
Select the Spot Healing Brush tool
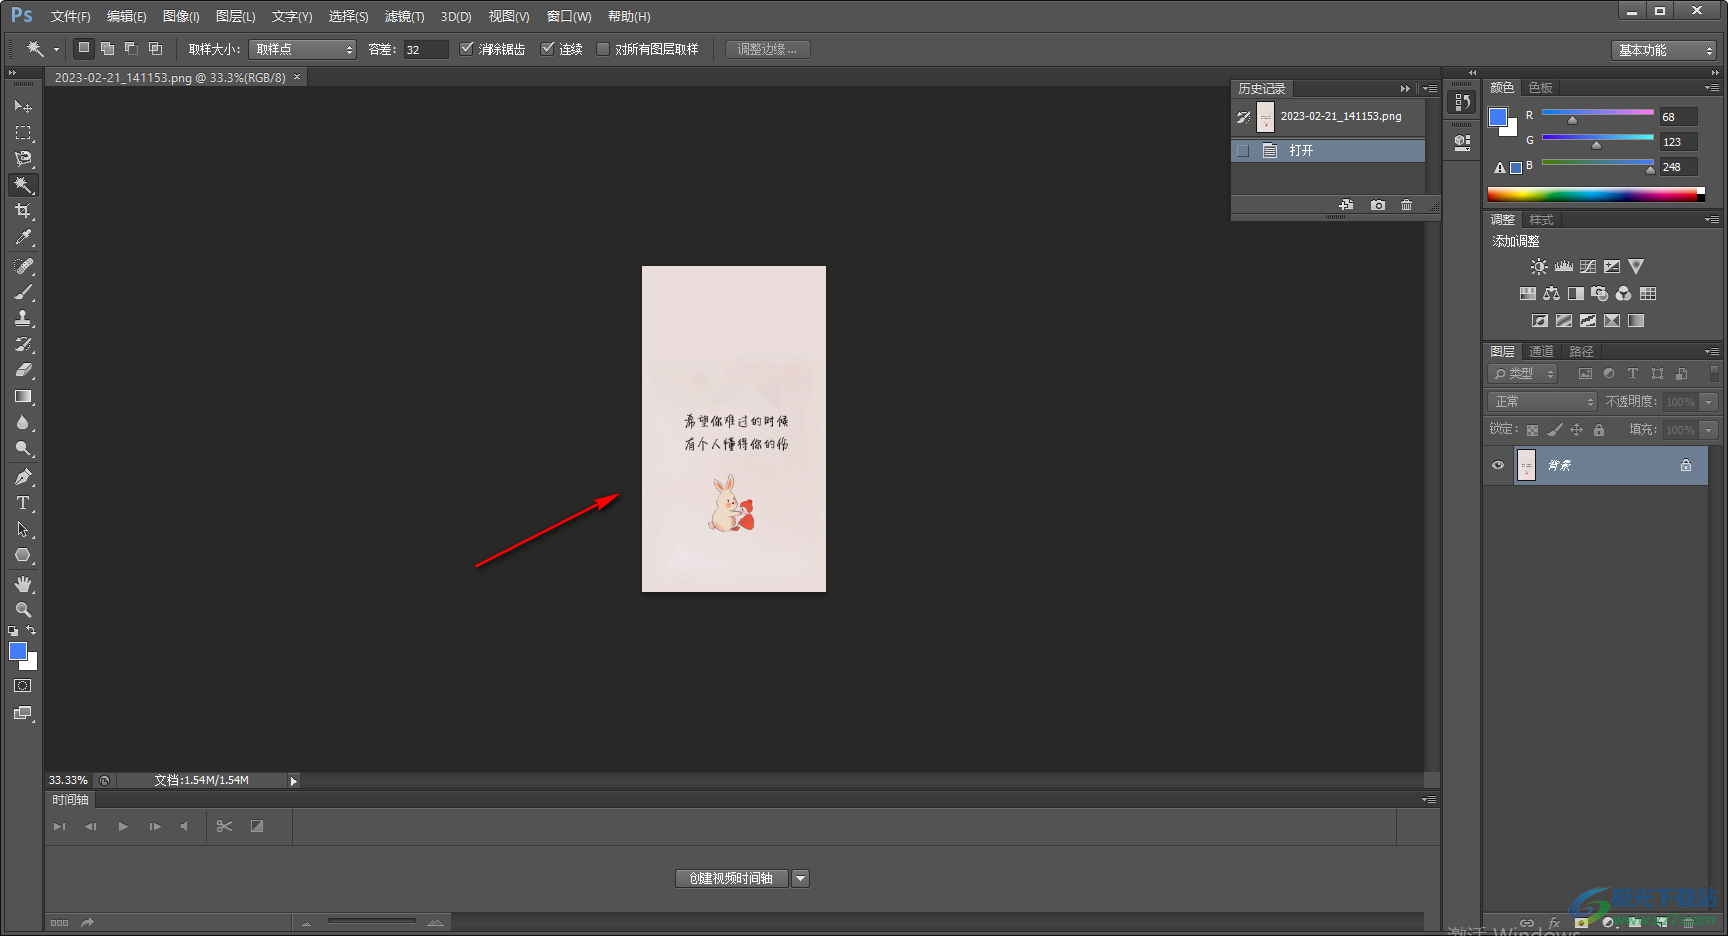pyautogui.click(x=23, y=266)
